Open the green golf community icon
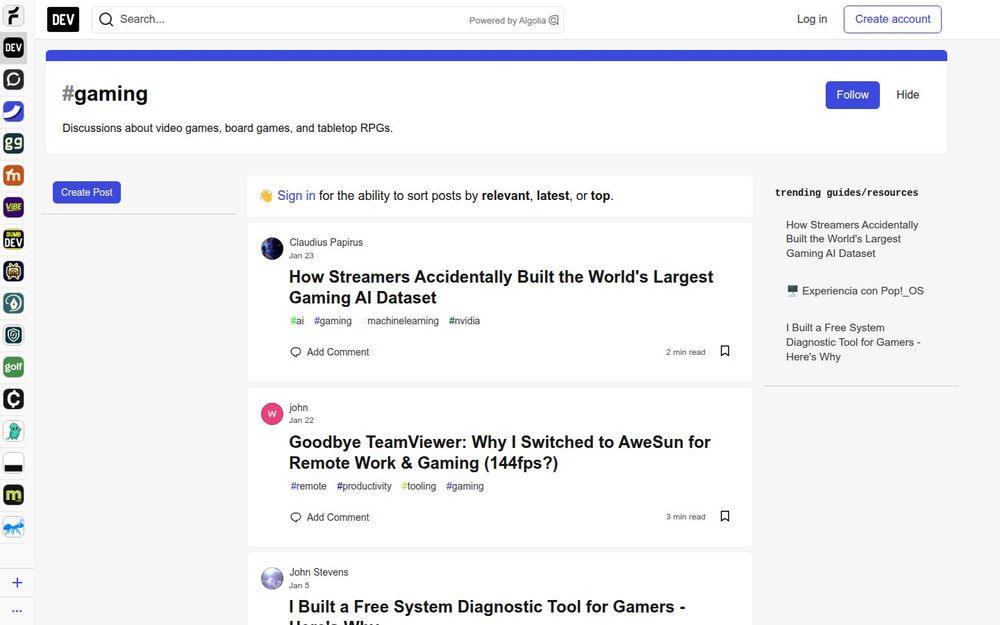This screenshot has width=1000, height=625. [13, 367]
